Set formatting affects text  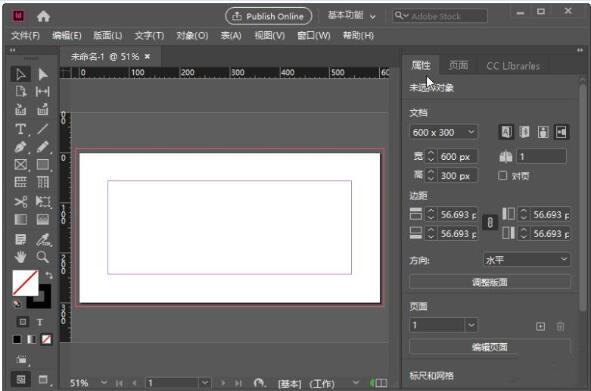pyautogui.click(x=40, y=322)
